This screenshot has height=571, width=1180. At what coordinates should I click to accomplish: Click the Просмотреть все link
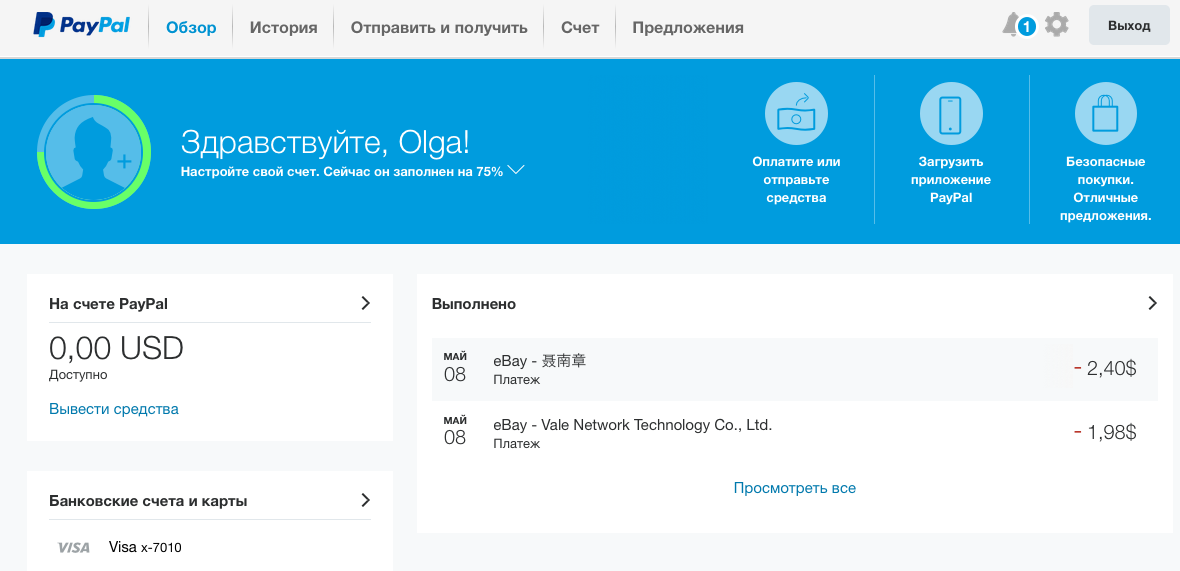[x=795, y=487]
